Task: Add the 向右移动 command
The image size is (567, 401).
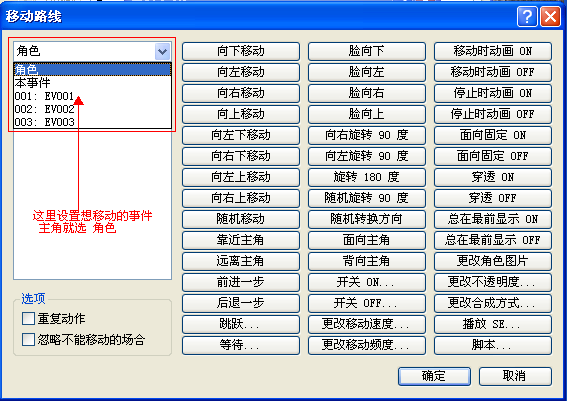Action: pyautogui.click(x=241, y=93)
